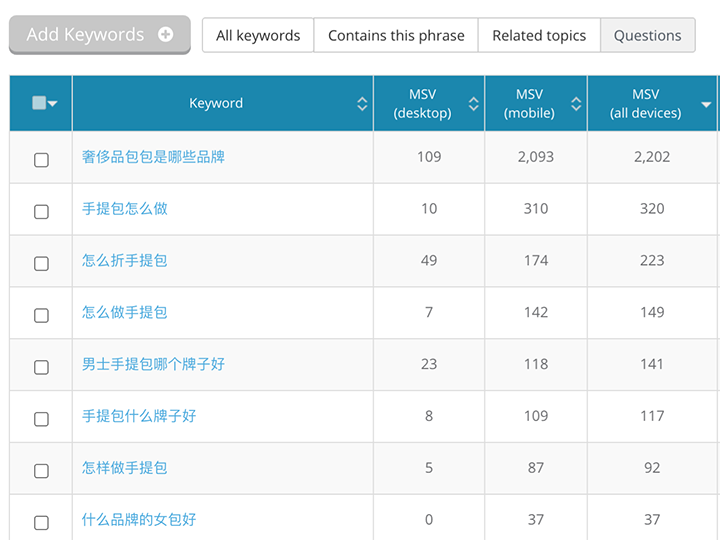The image size is (720, 540).
Task: Show the Related topics tab
Action: (539, 35)
